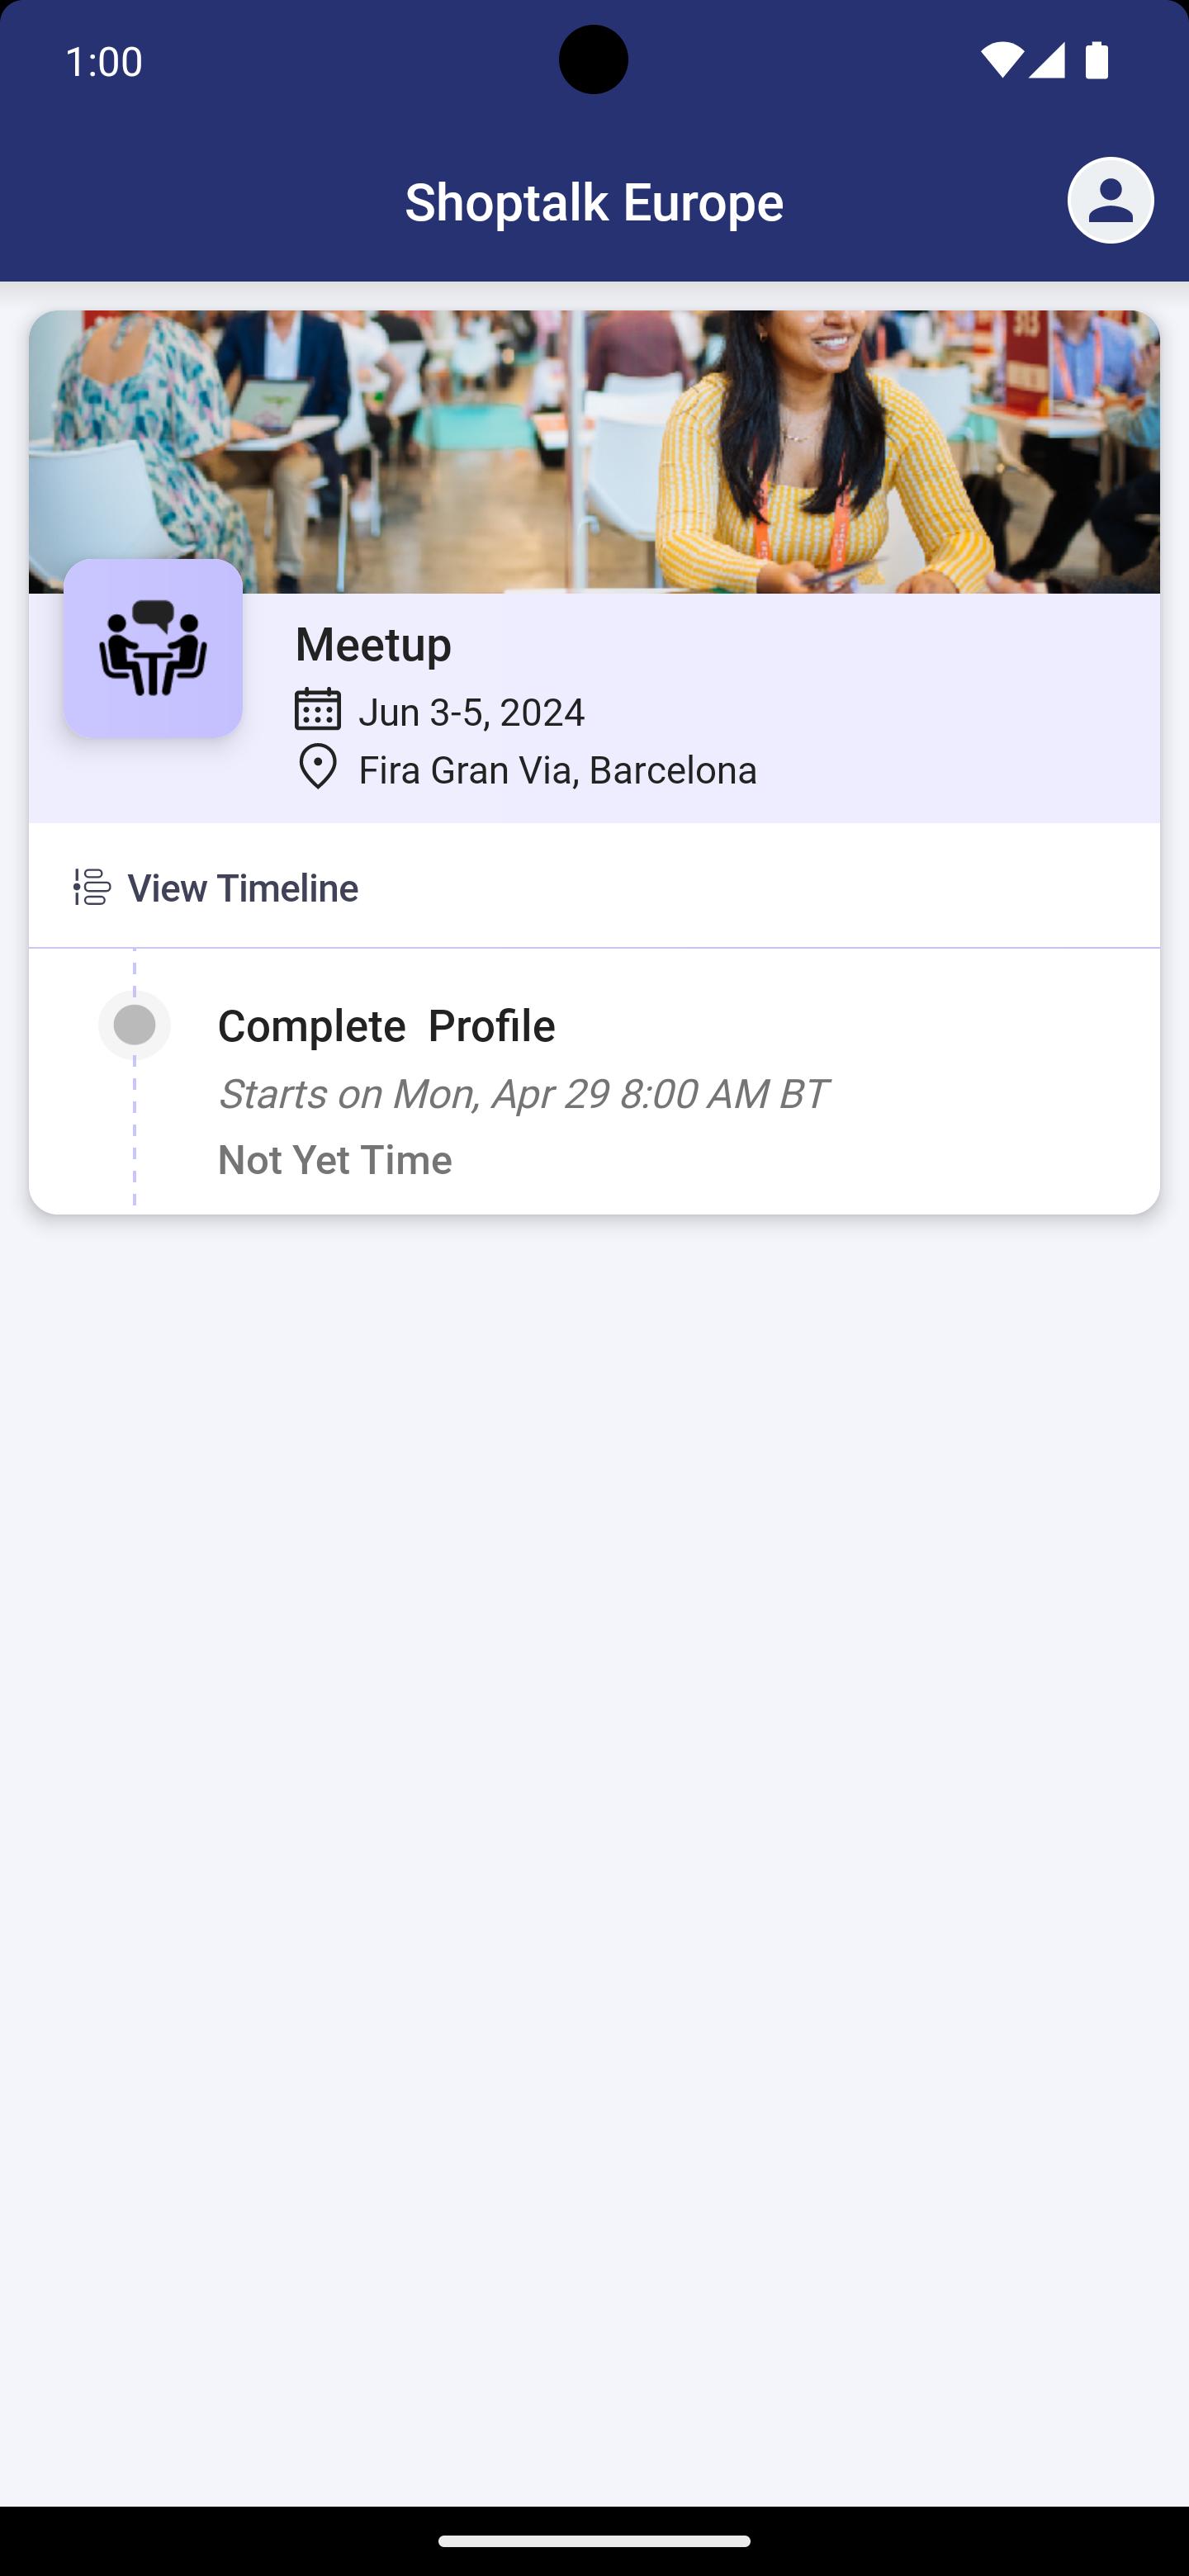
Task: Open the user profile avatar icon
Action: (1110, 200)
